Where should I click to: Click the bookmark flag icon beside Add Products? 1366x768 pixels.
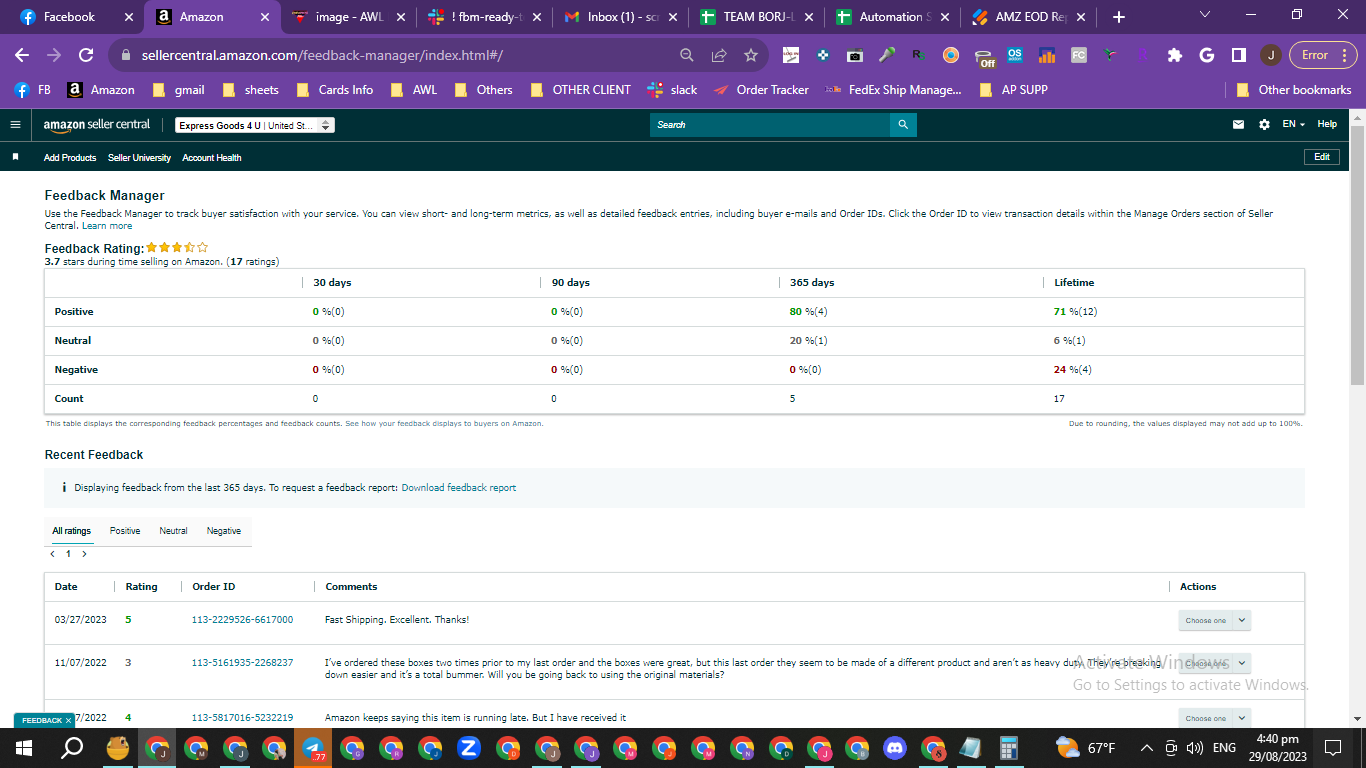[15, 158]
